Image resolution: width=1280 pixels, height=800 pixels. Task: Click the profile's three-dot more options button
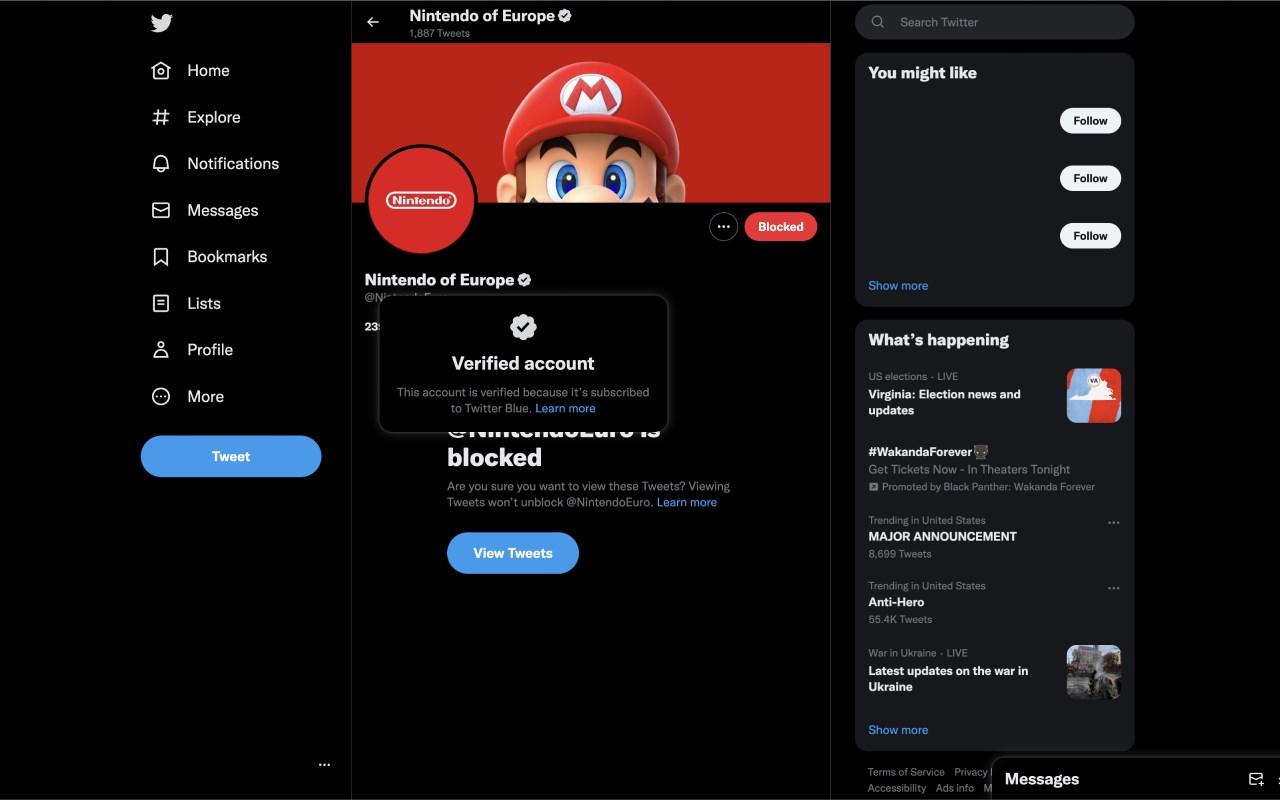(723, 227)
